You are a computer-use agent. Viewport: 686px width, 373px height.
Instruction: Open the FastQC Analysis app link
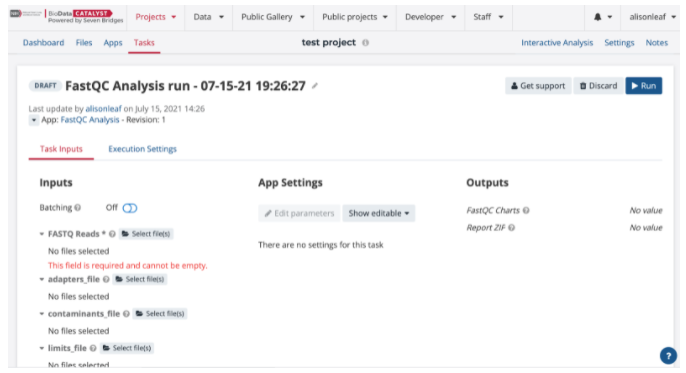point(90,120)
